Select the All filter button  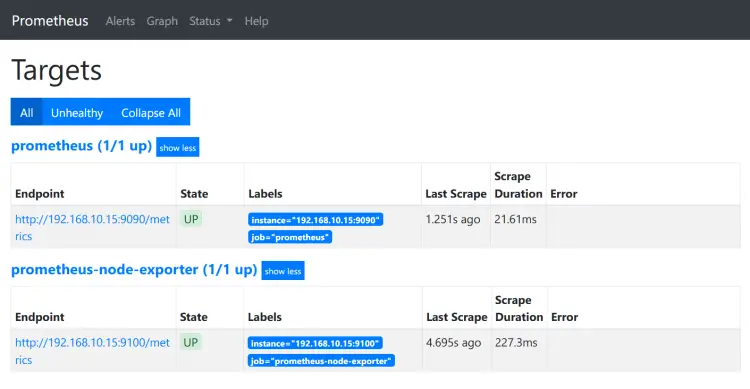click(26, 112)
